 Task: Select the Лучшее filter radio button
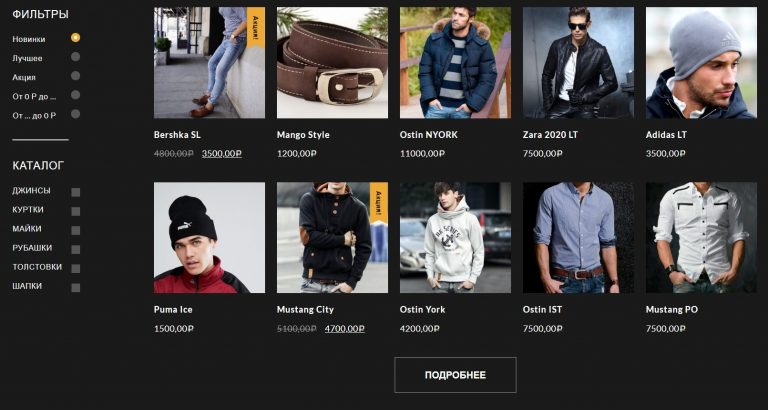pos(75,57)
